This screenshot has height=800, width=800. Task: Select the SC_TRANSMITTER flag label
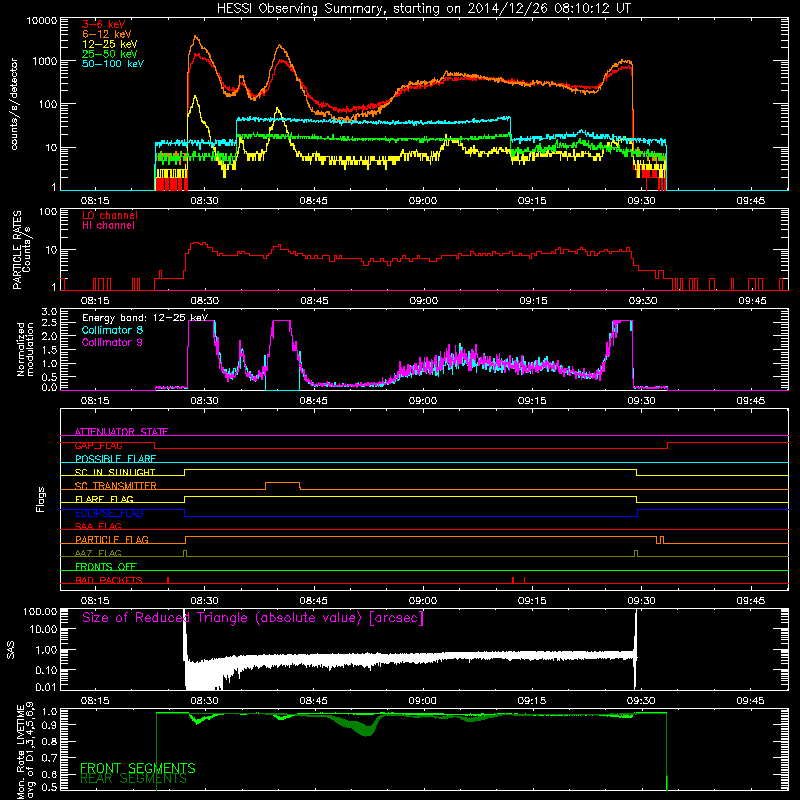pyautogui.click(x=116, y=486)
